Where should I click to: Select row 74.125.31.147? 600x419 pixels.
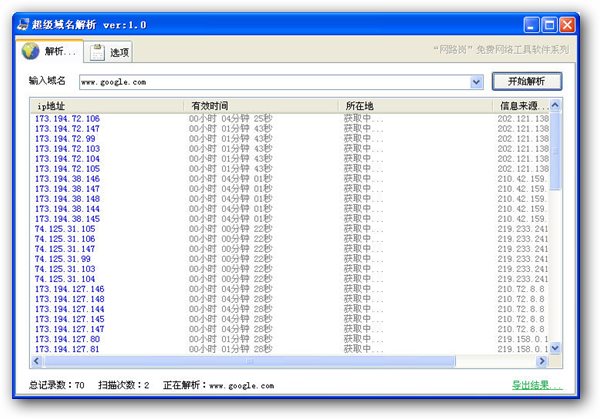(290, 249)
